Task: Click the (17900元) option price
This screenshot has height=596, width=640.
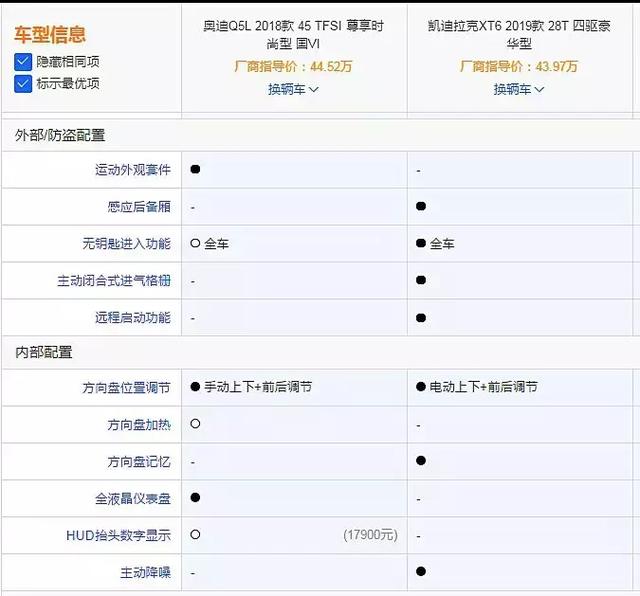Action: click(370, 535)
